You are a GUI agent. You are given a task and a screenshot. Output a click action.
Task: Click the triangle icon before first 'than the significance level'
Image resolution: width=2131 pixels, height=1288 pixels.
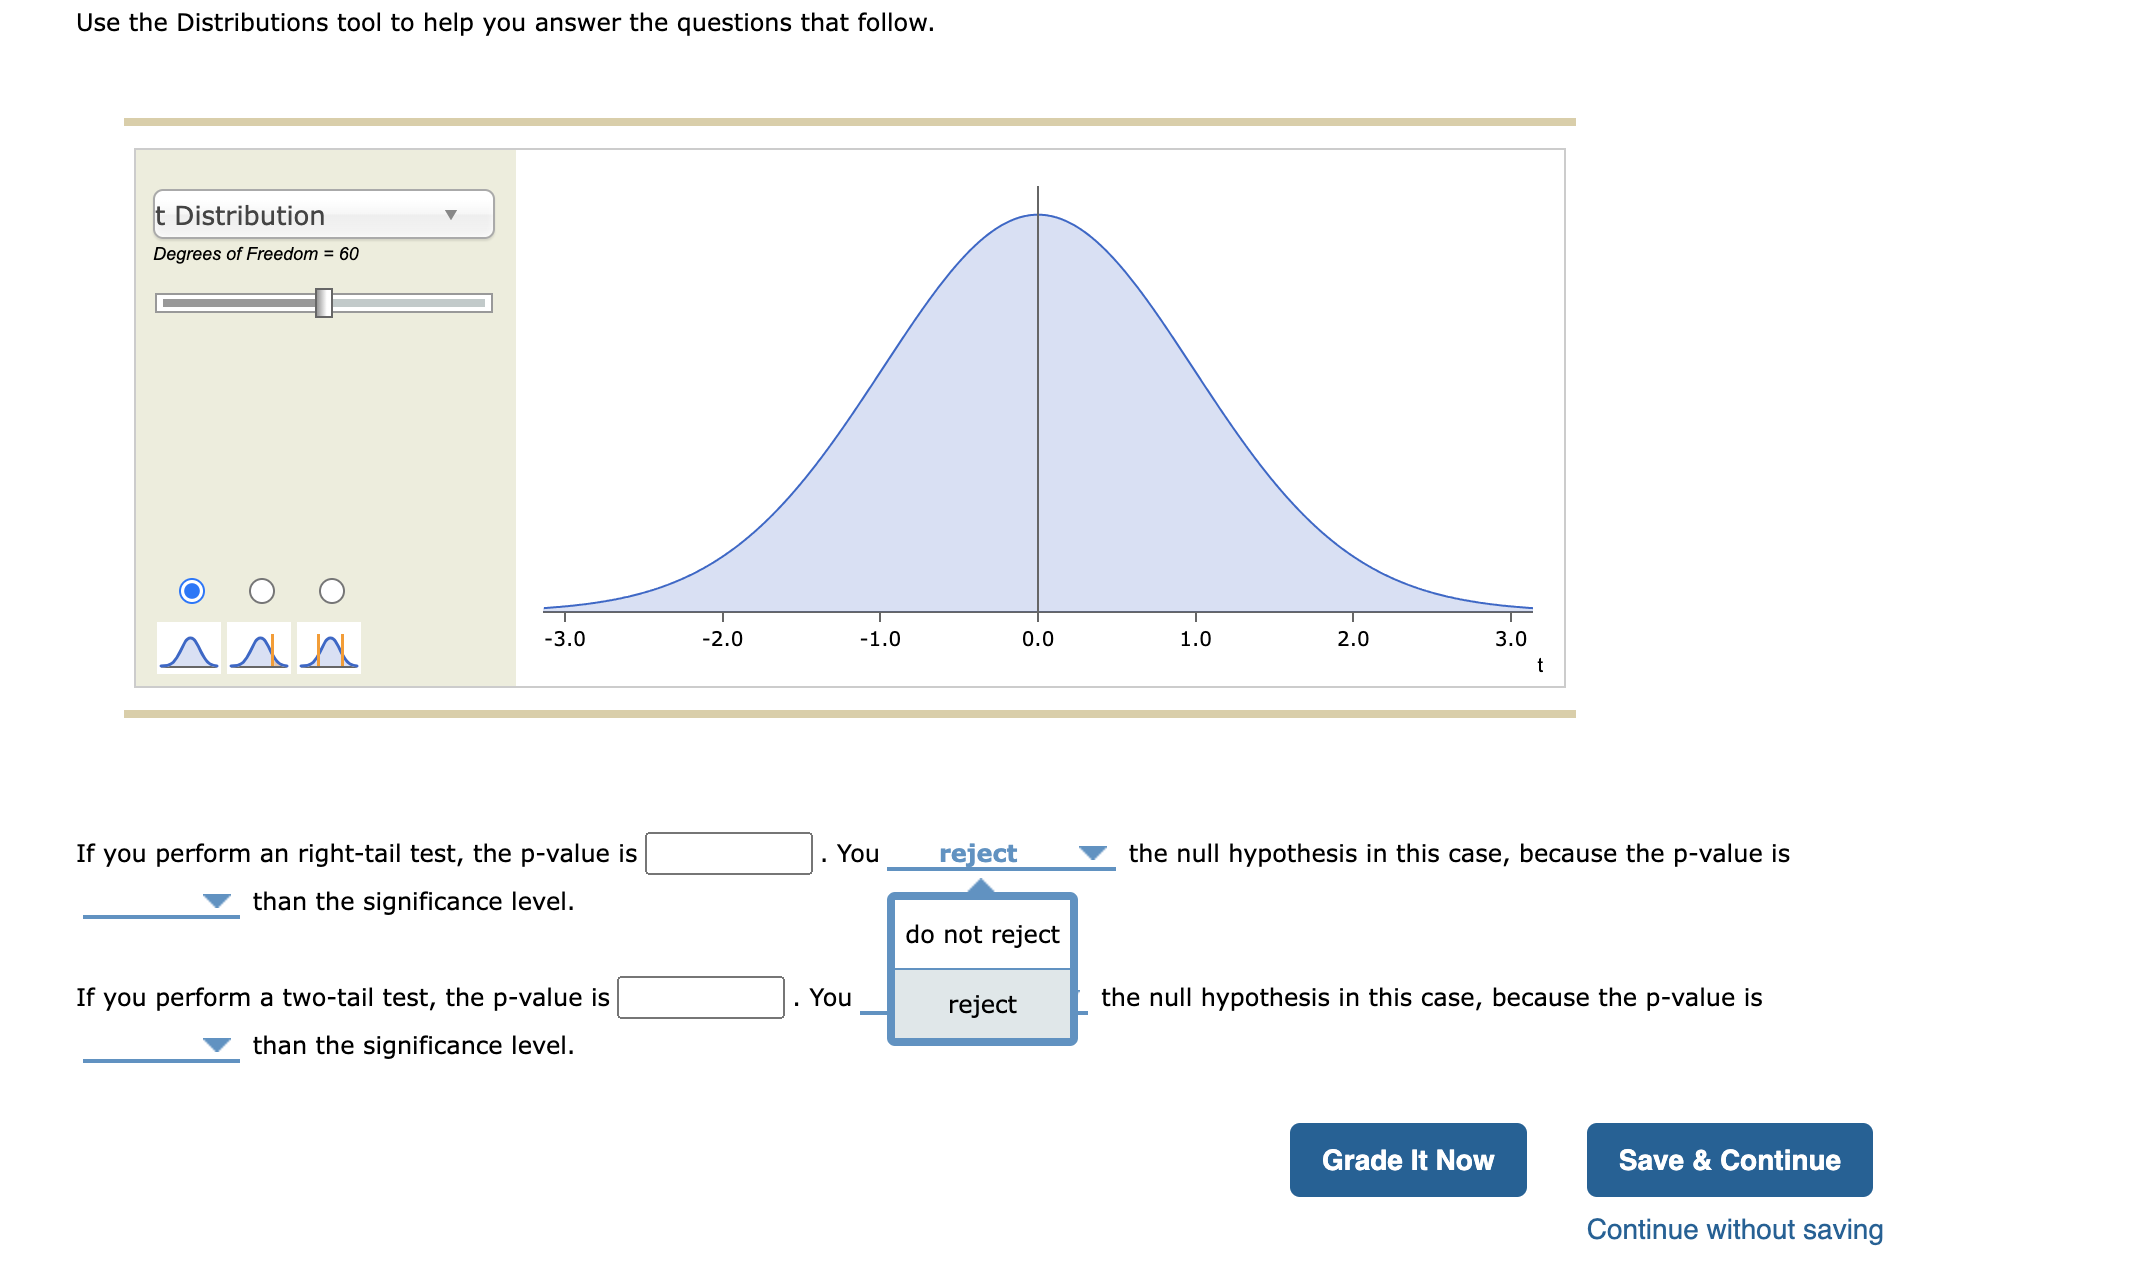click(218, 901)
